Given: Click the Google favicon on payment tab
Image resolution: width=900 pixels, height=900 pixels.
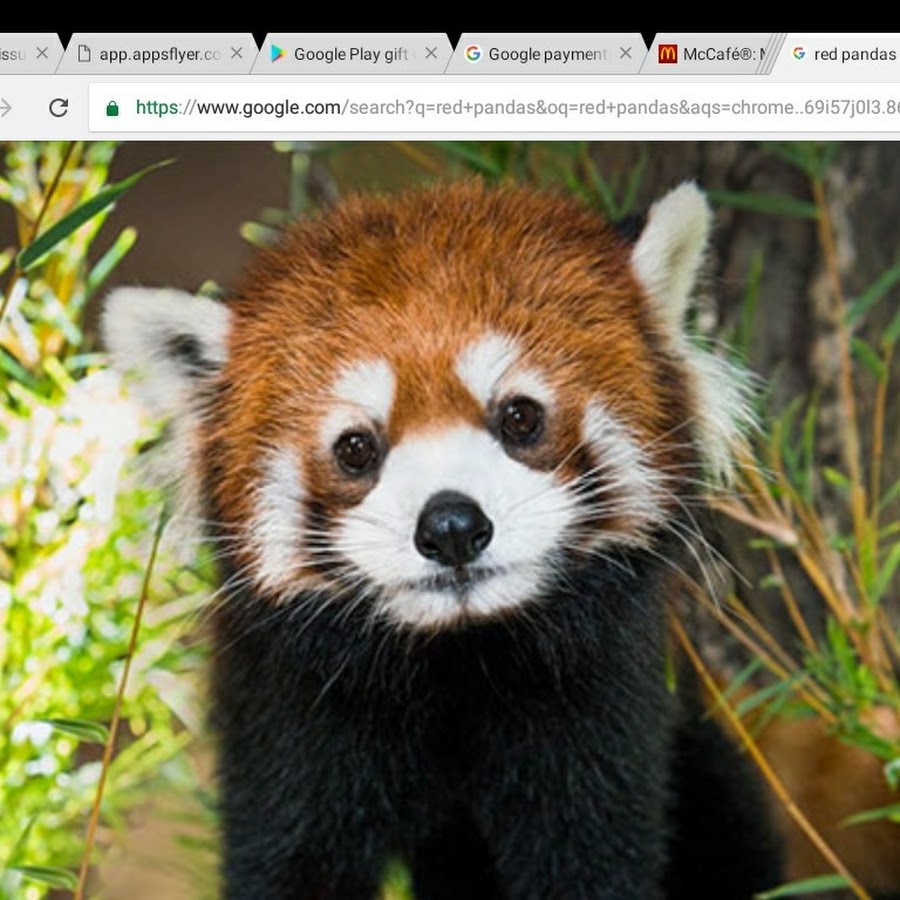Looking at the screenshot, I should pyautogui.click(x=473, y=54).
